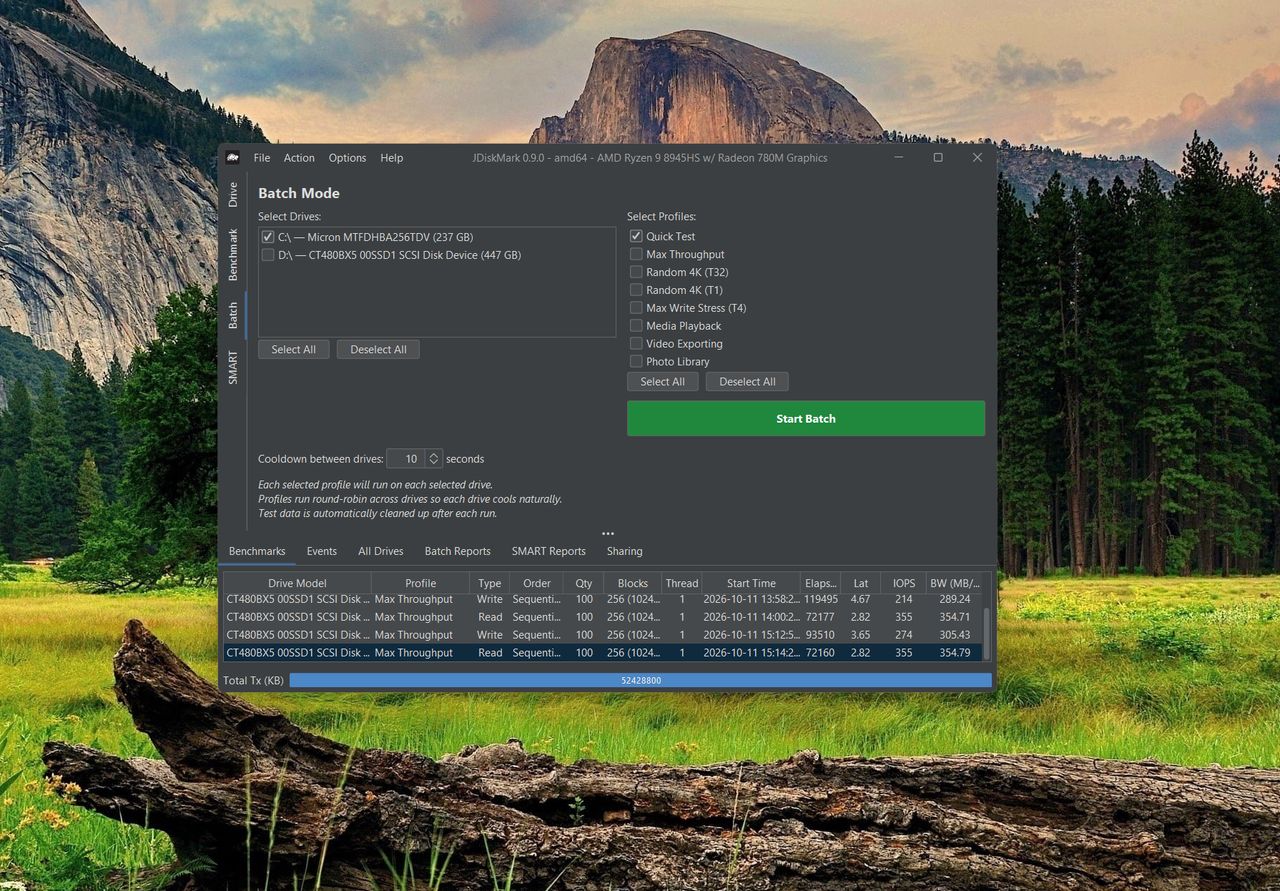Check the Photo Library profile
This screenshot has height=891, width=1280.
tap(636, 362)
